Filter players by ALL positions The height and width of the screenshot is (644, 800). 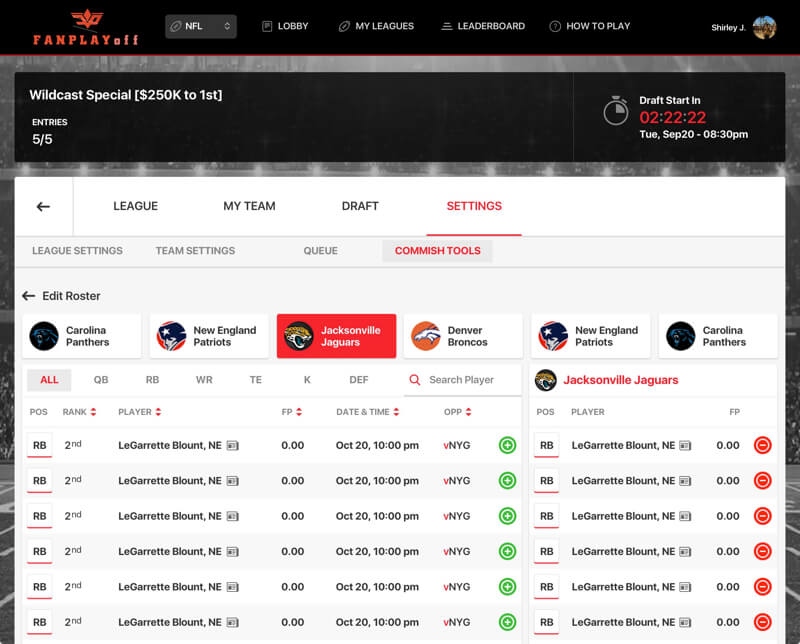tap(49, 380)
